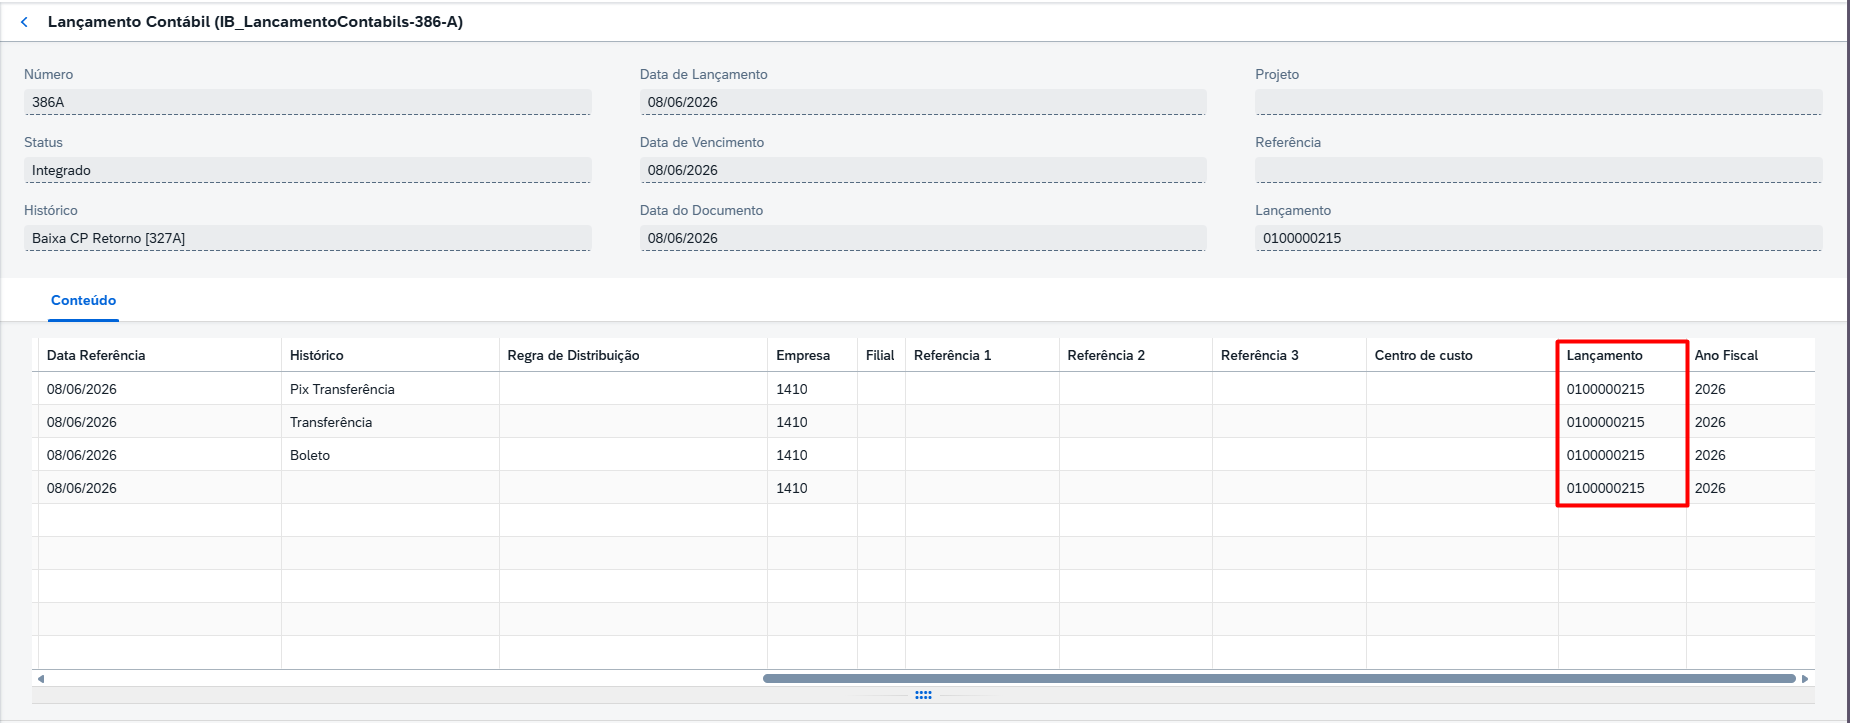Click the Histórico cell reading exactly Transferência
1850x723 pixels.
pyautogui.click(x=390, y=422)
